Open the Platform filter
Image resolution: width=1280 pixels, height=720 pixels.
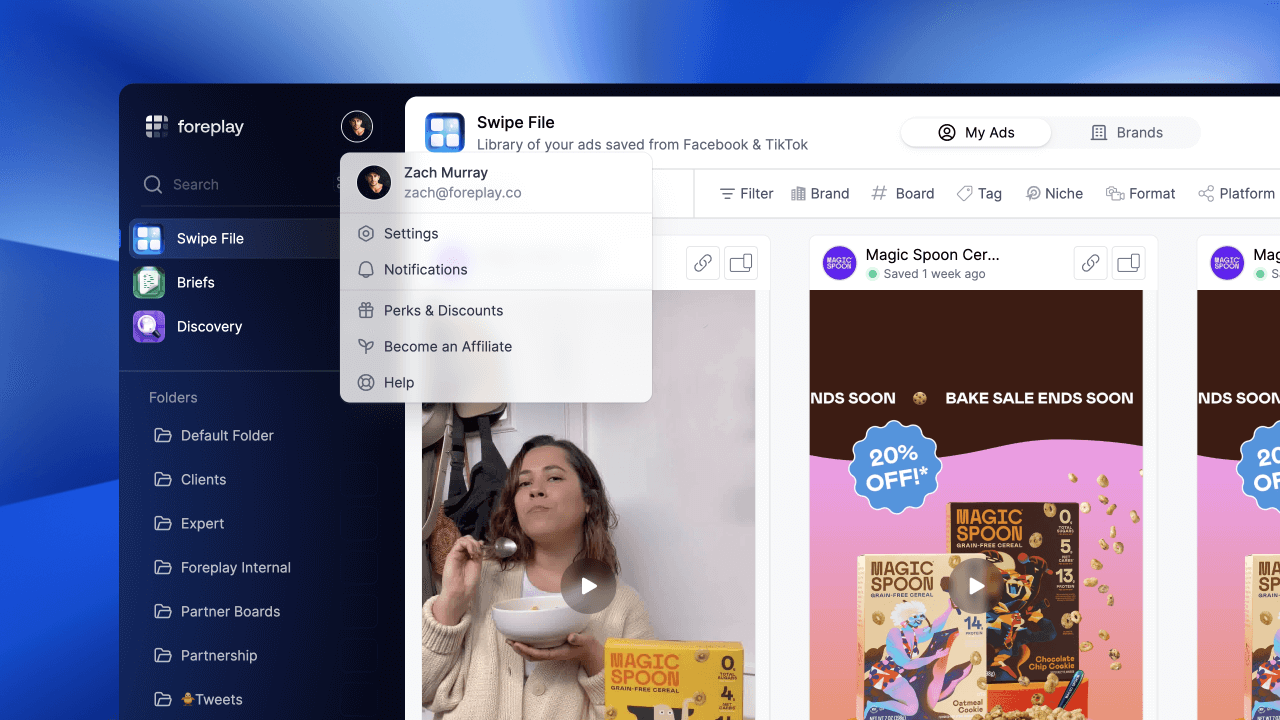1237,194
